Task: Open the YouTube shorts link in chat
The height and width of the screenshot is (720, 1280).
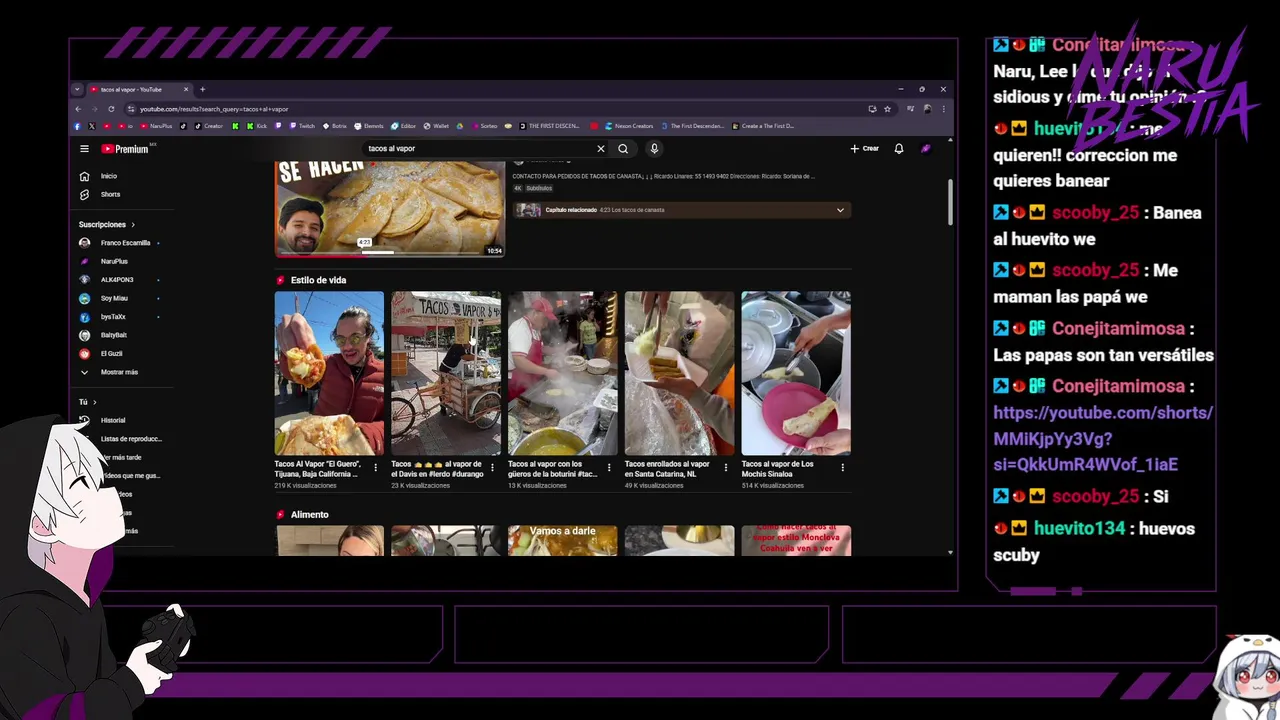Action: (x=1102, y=438)
